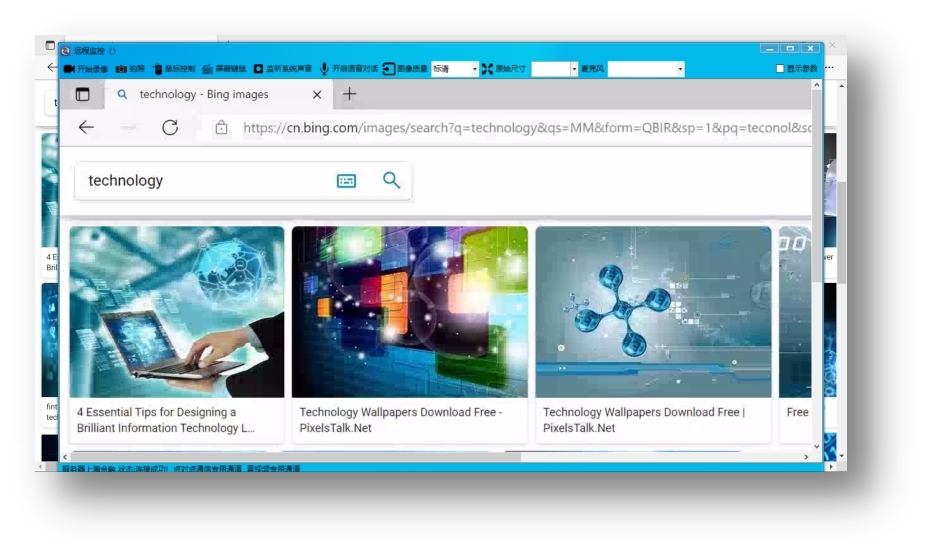This screenshot has height=556, width=931.
Task: Open the 屏幕键盘 on-screen keyboard
Action: tap(207, 69)
